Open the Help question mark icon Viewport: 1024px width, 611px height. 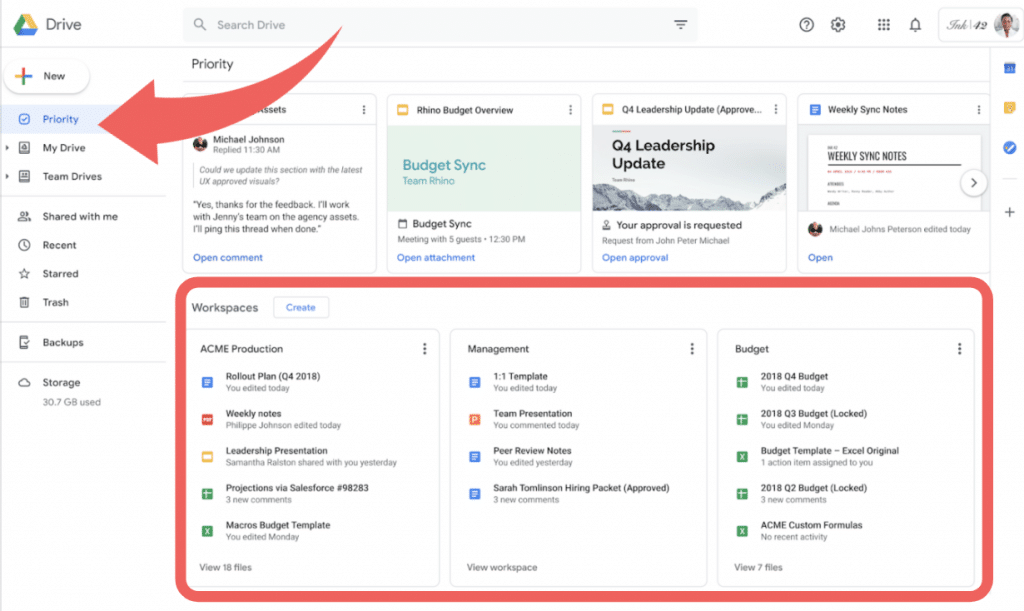click(806, 25)
